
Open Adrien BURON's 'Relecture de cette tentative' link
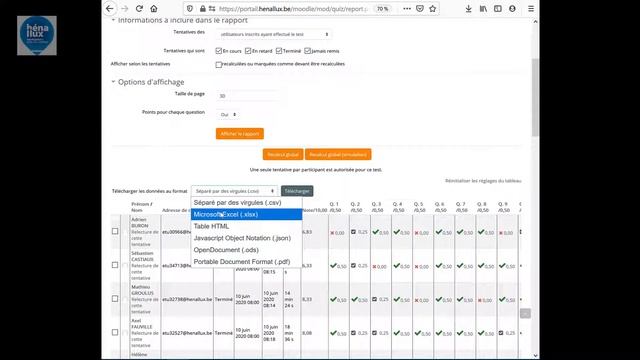(145, 238)
